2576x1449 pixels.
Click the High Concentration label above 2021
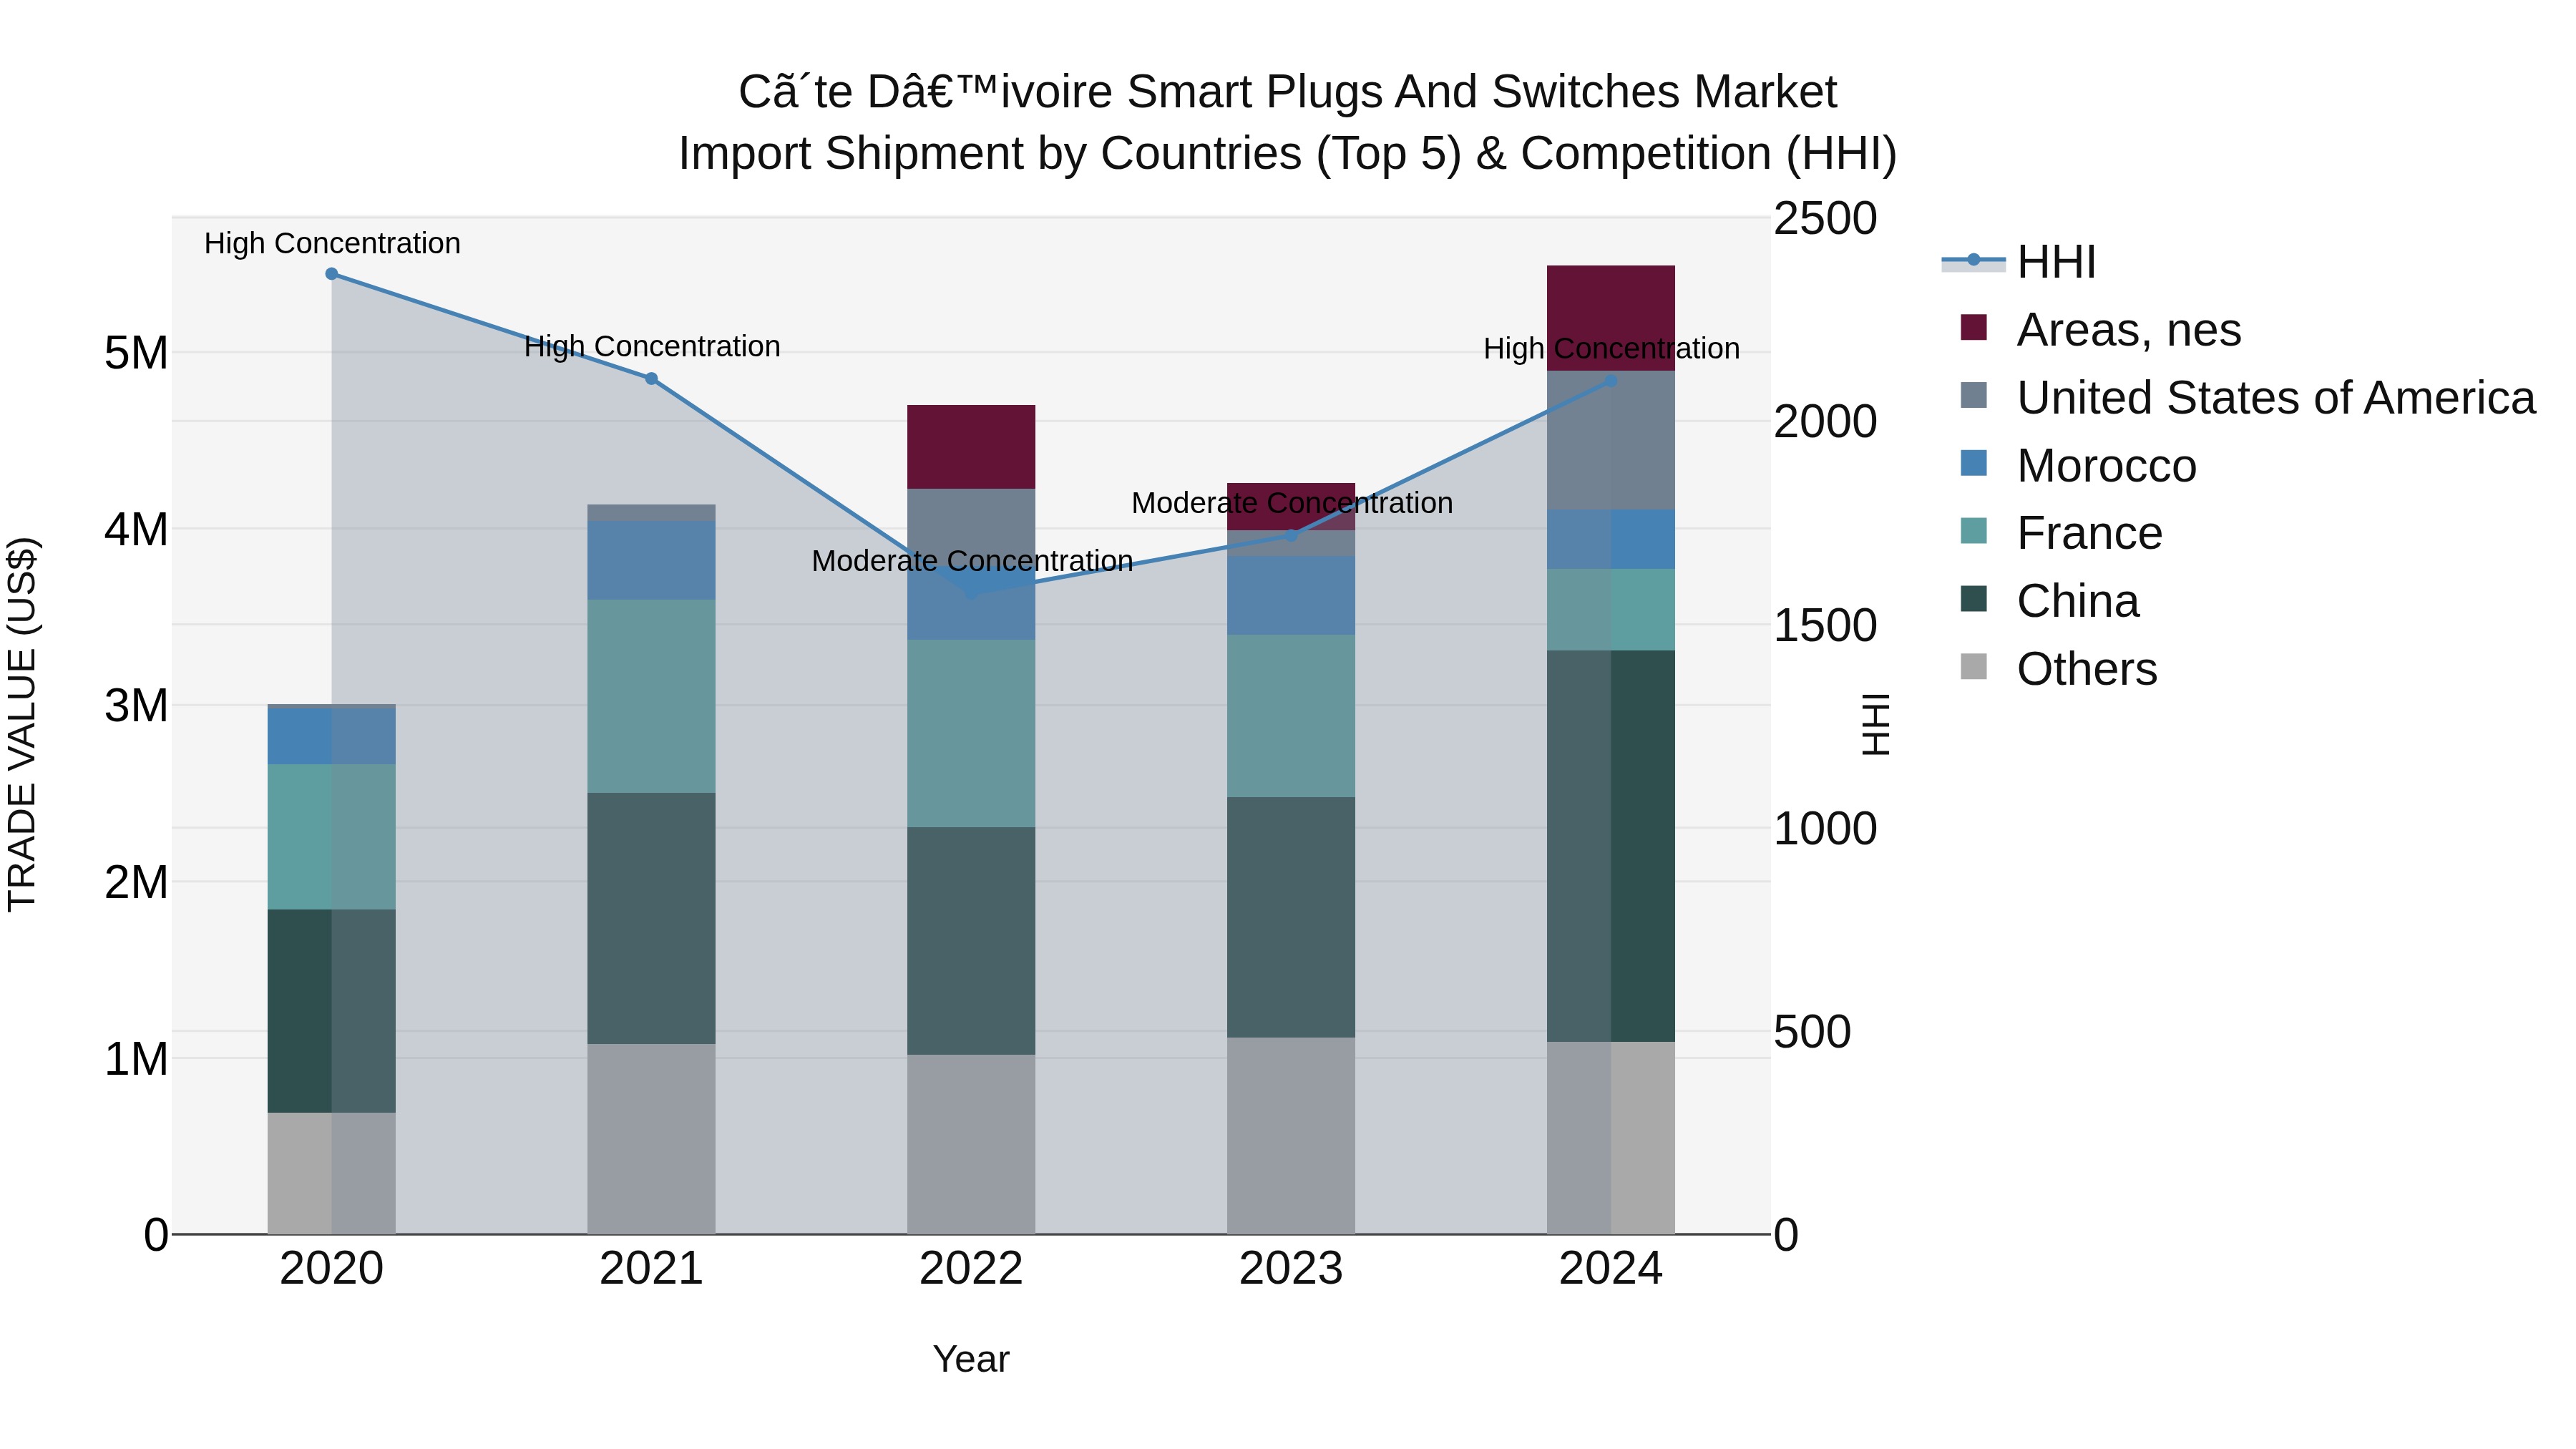(652, 346)
